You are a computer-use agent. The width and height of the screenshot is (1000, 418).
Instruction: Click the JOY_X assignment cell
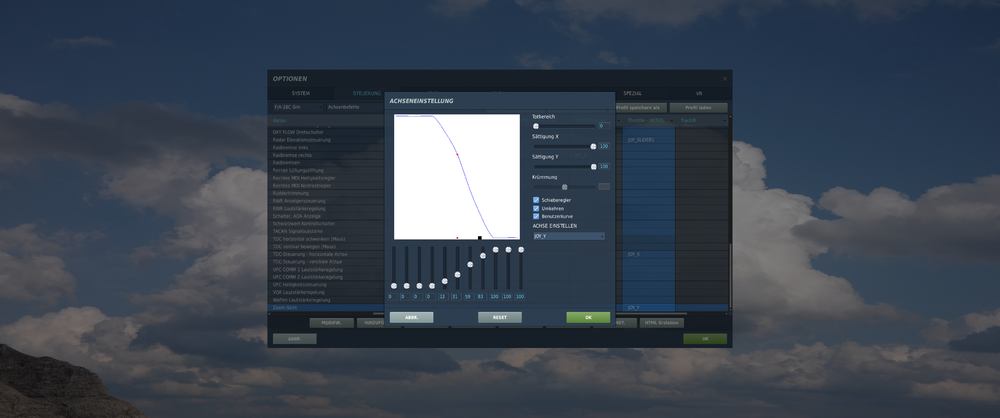coord(649,254)
